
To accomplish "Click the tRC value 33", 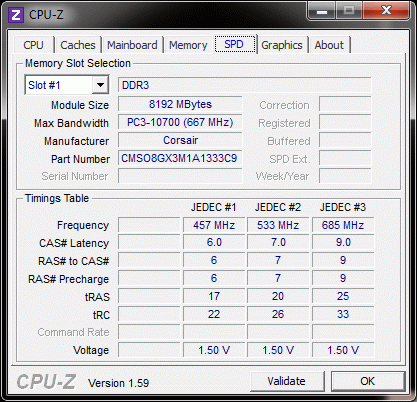I will click(x=343, y=314).
